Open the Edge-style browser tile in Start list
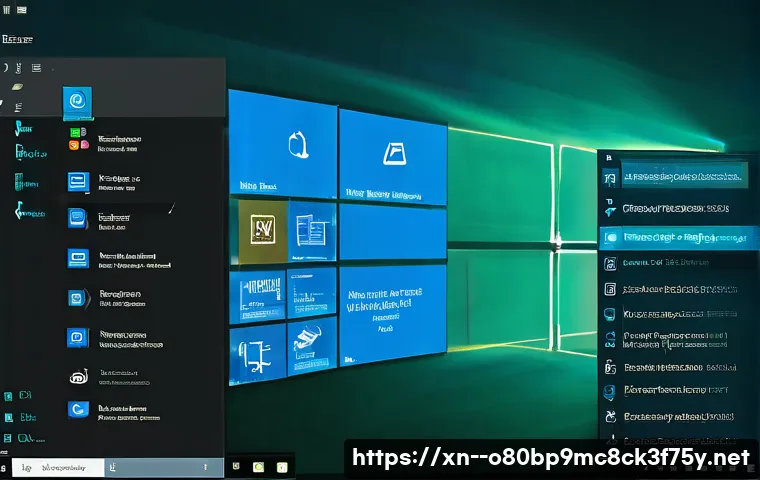 (x=77, y=100)
